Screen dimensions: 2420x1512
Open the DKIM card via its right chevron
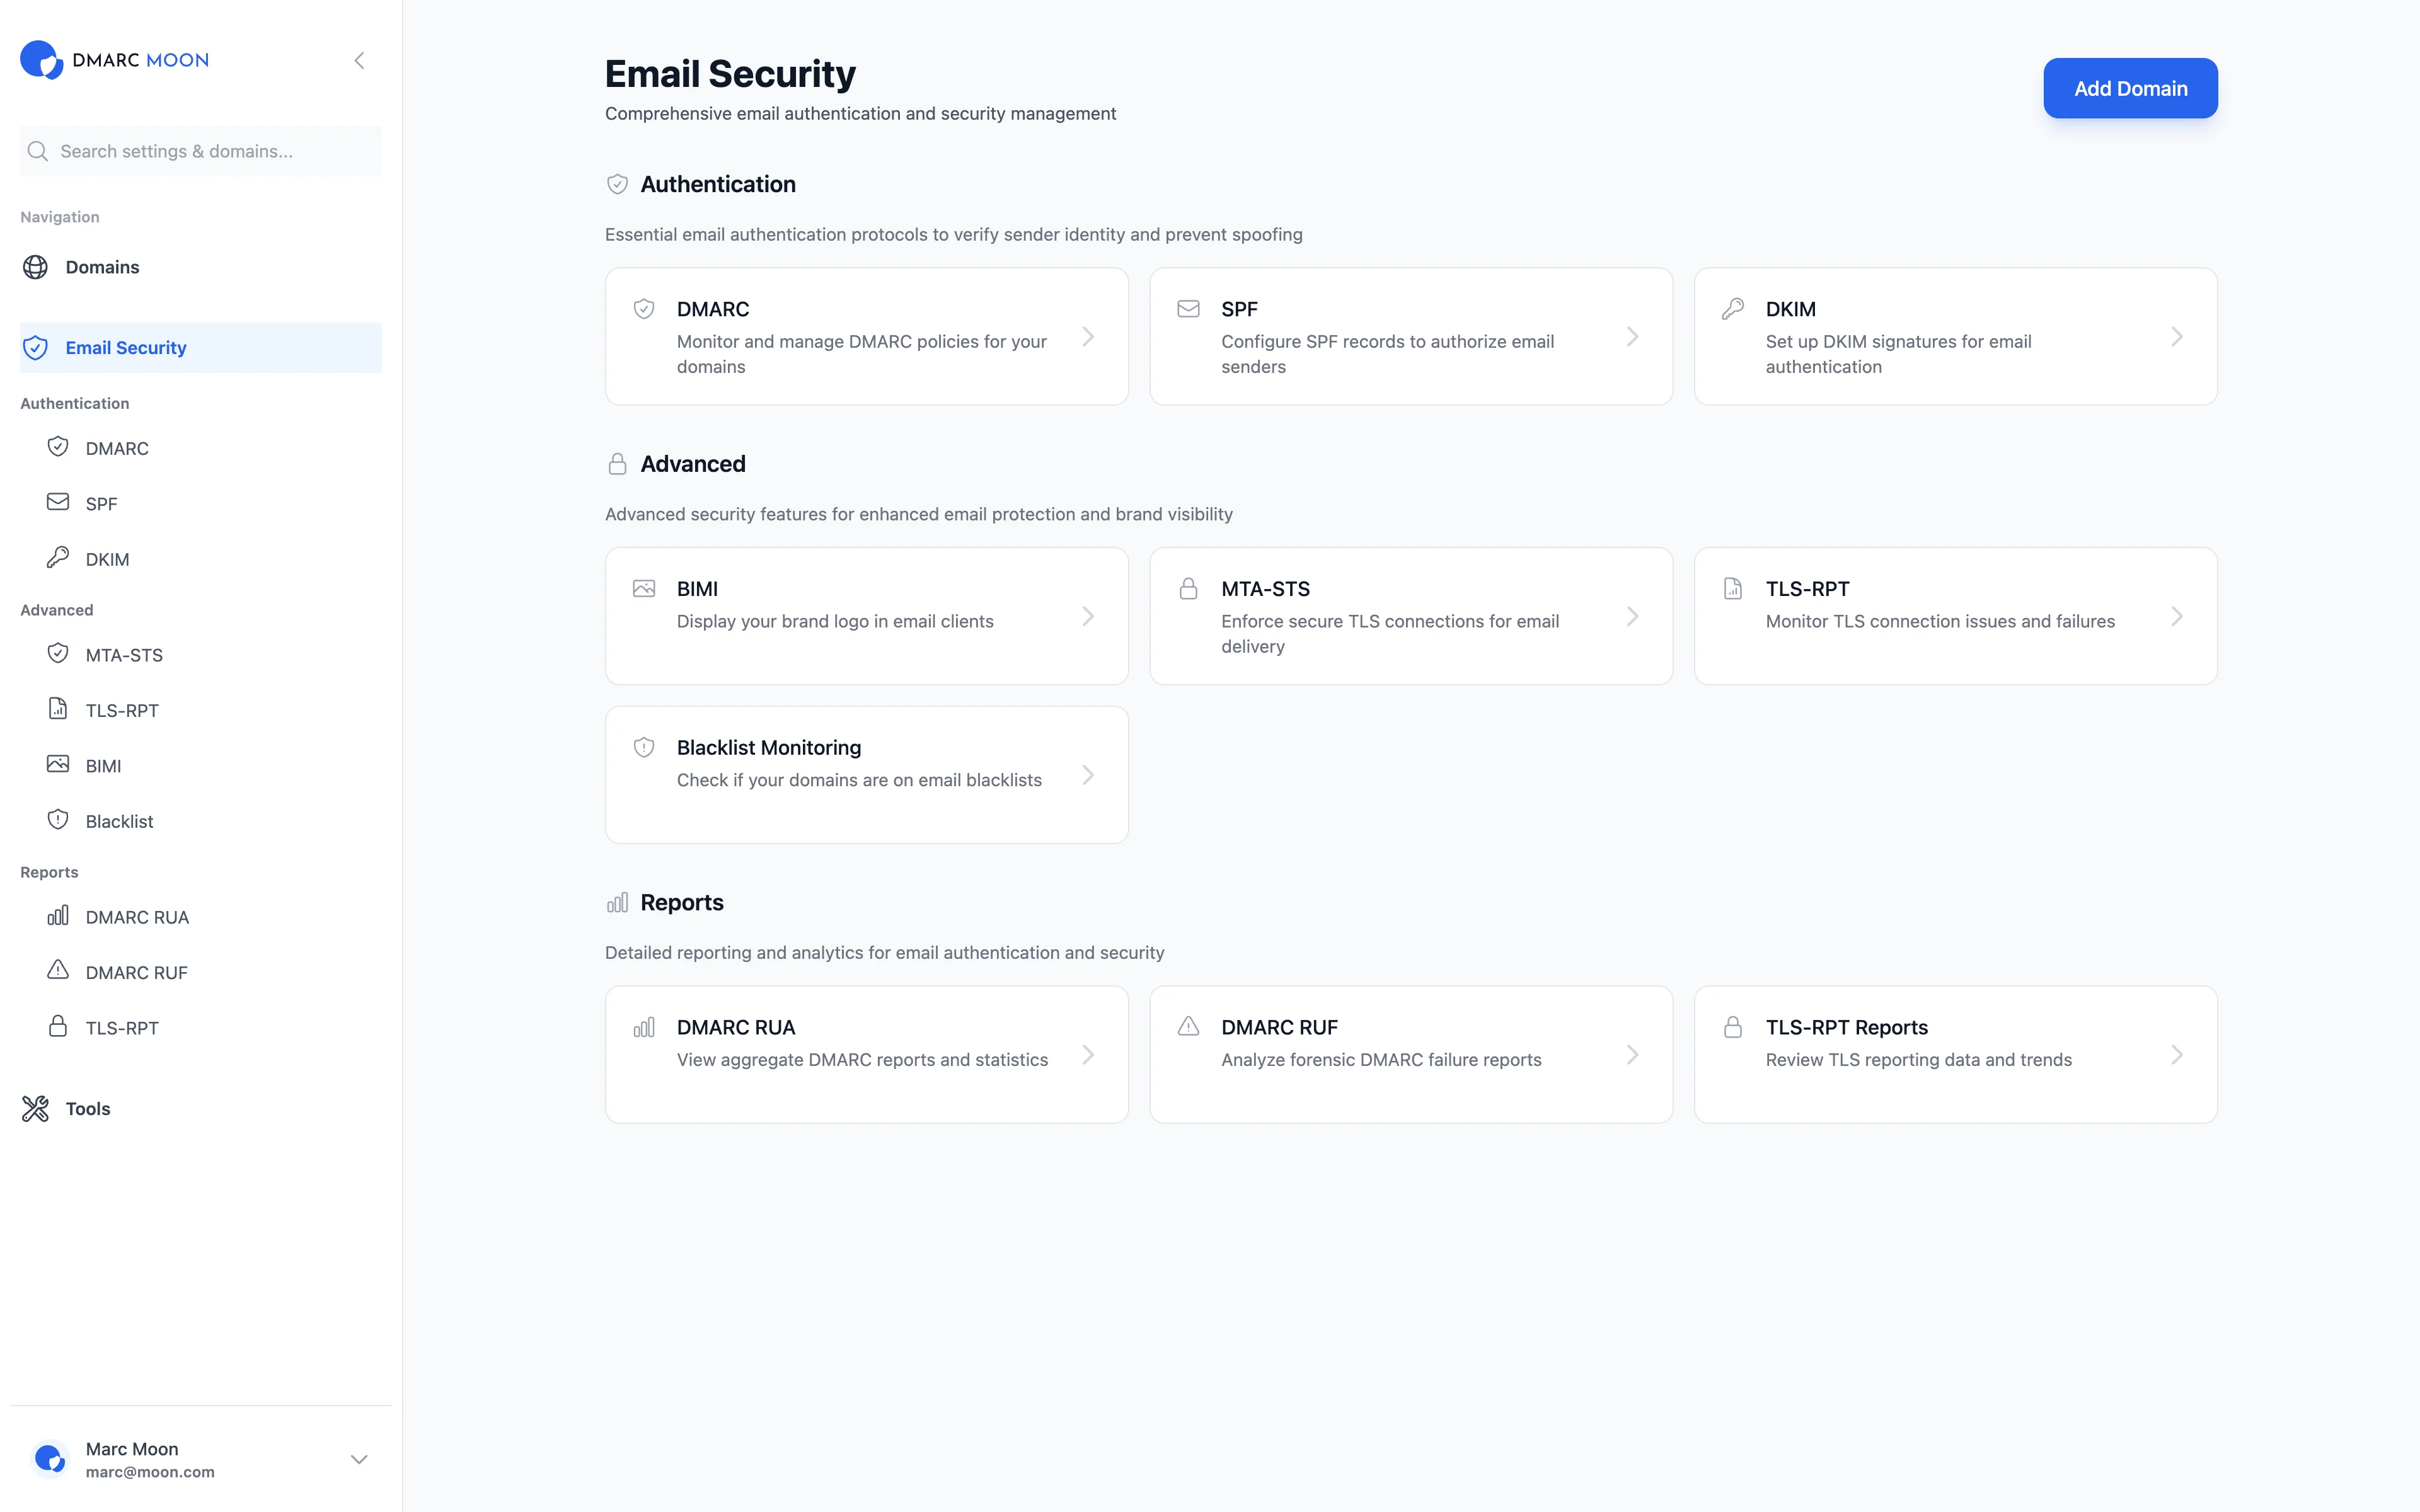pos(2177,336)
